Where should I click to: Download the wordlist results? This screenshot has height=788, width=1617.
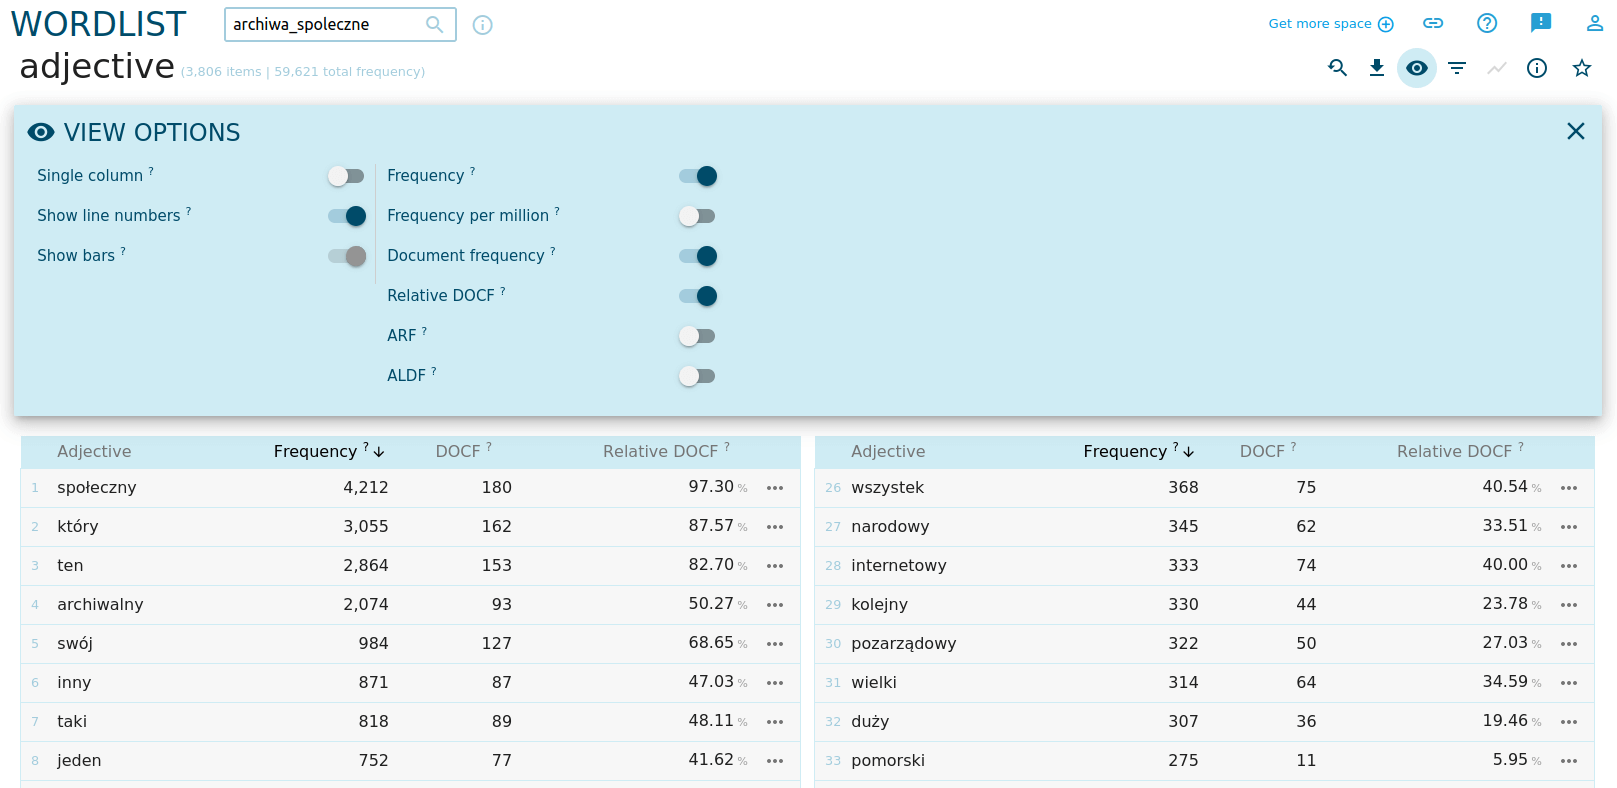[1377, 68]
